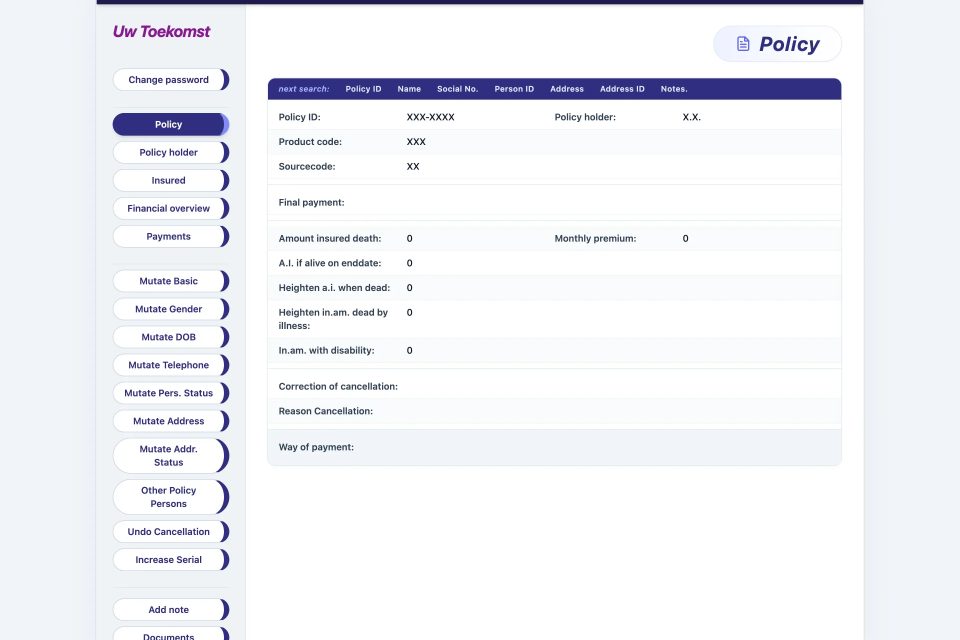The width and height of the screenshot is (960, 640).
Task: Click the Way of payment label
Action: click(x=316, y=447)
